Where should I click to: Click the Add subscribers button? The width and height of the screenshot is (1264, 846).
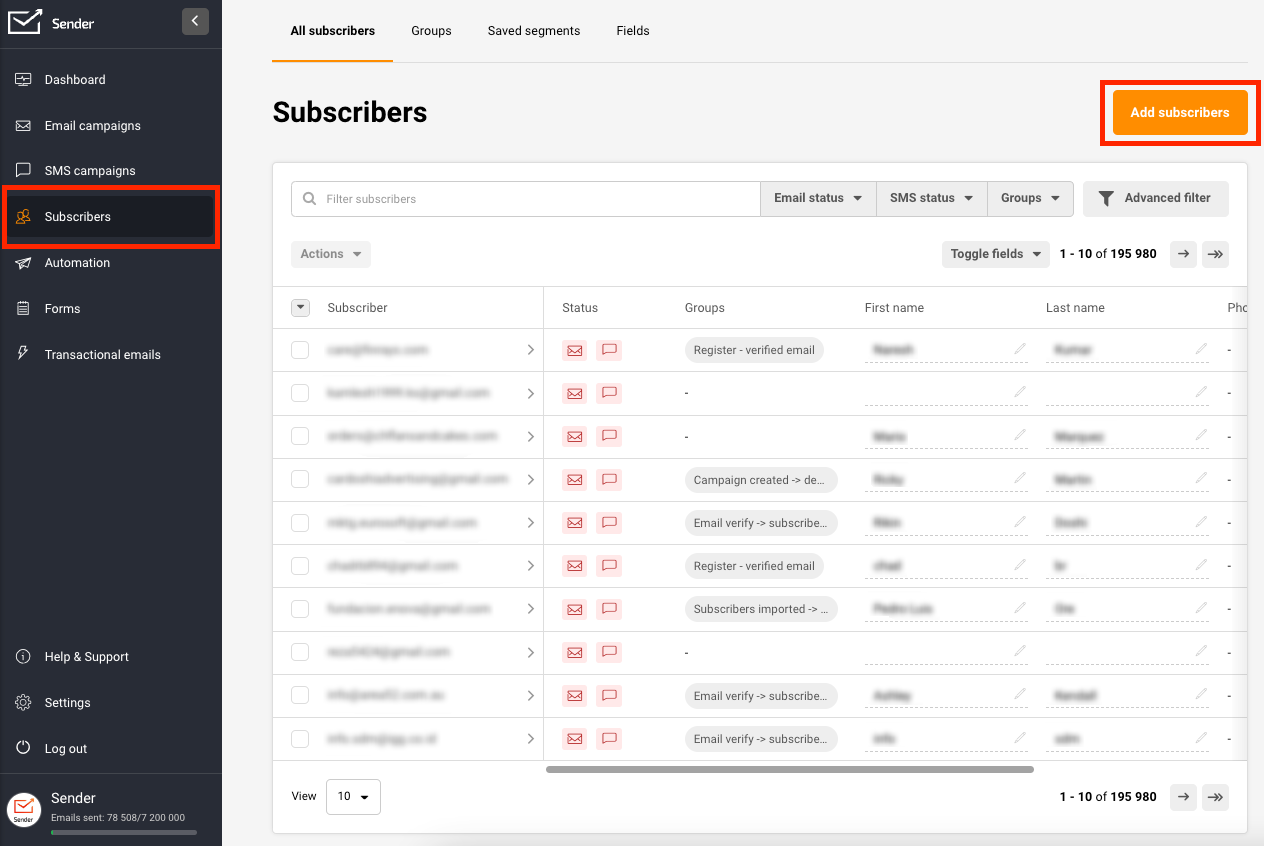1179,113
